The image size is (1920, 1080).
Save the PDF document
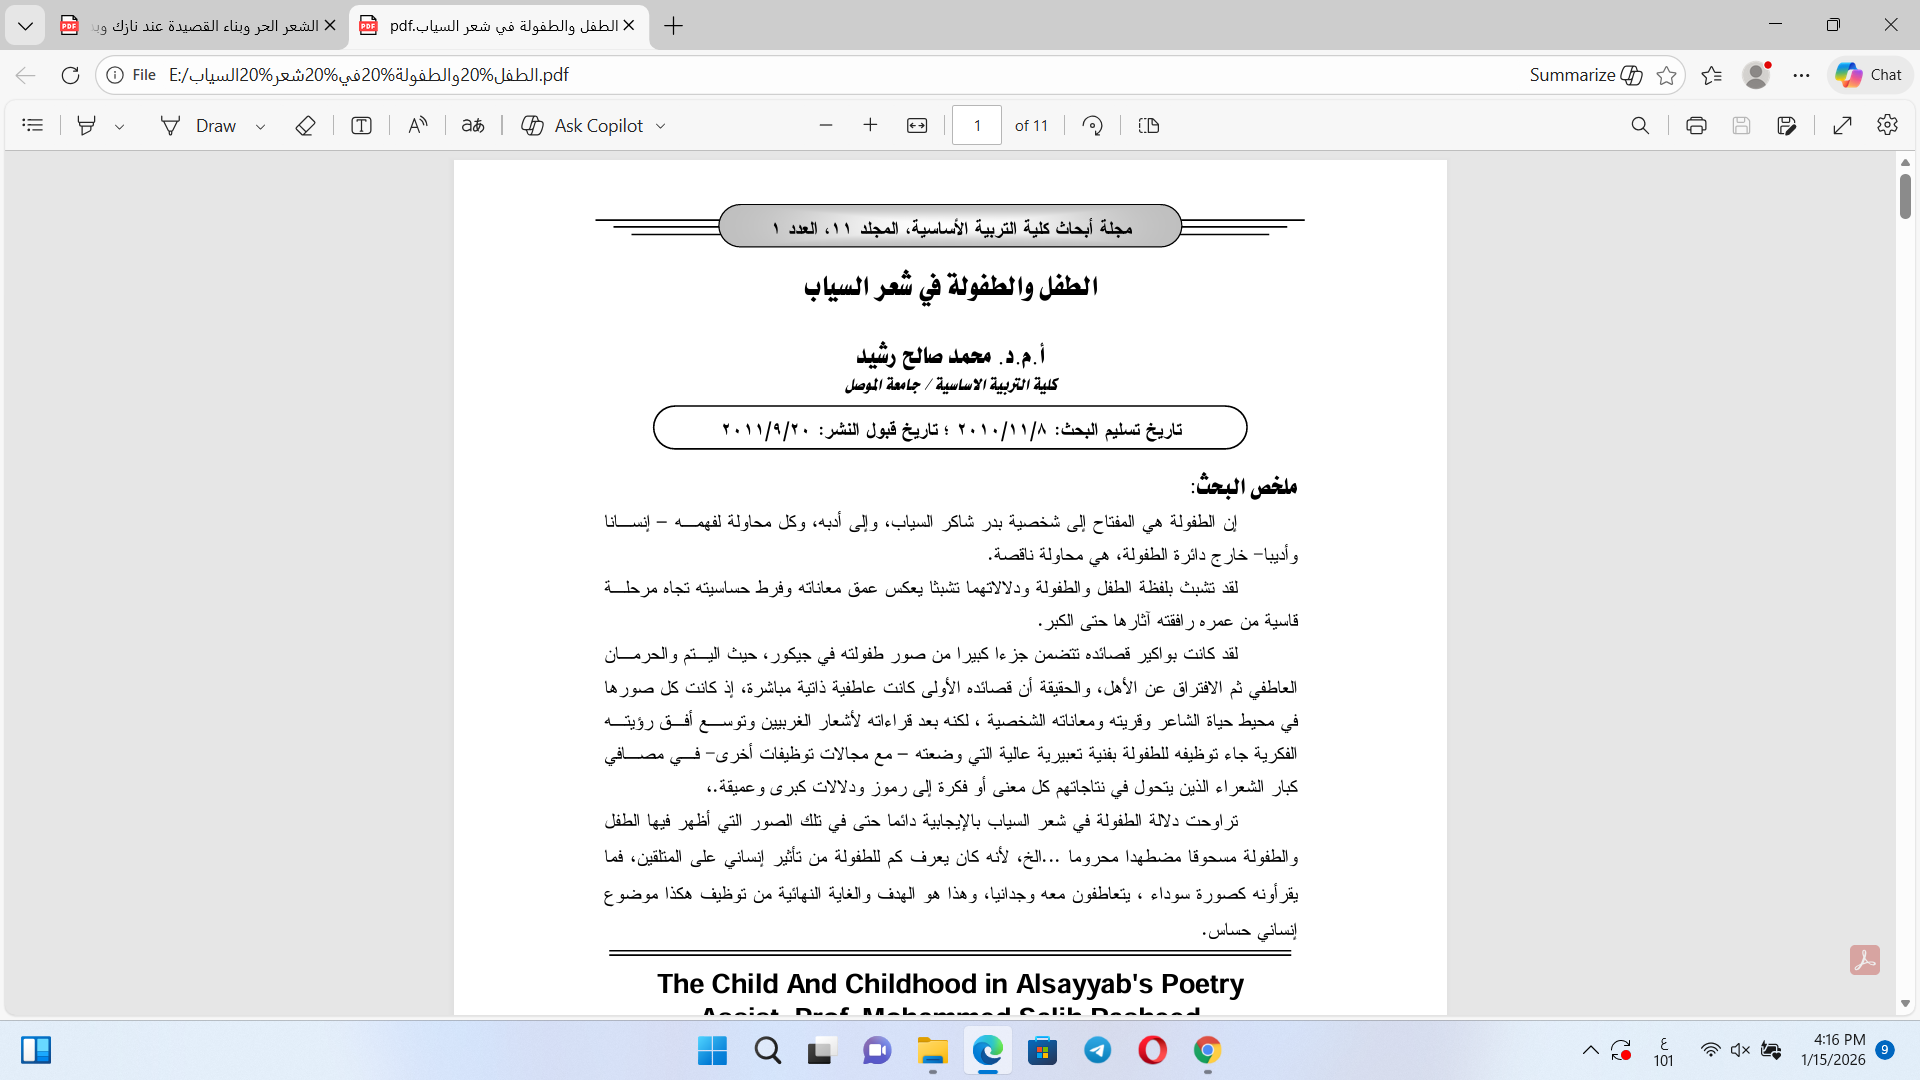click(x=1742, y=125)
